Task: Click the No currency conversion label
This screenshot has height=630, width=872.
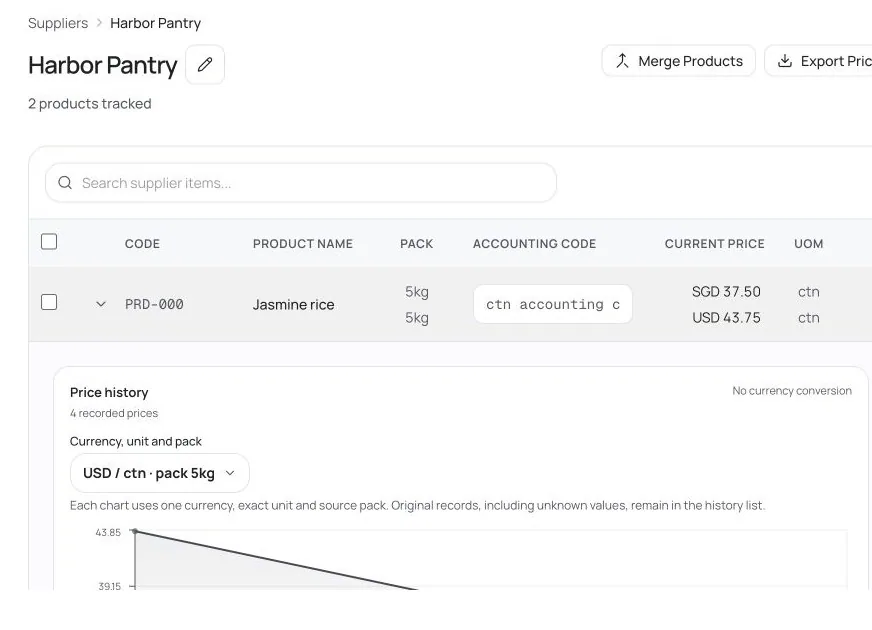Action: (x=792, y=391)
